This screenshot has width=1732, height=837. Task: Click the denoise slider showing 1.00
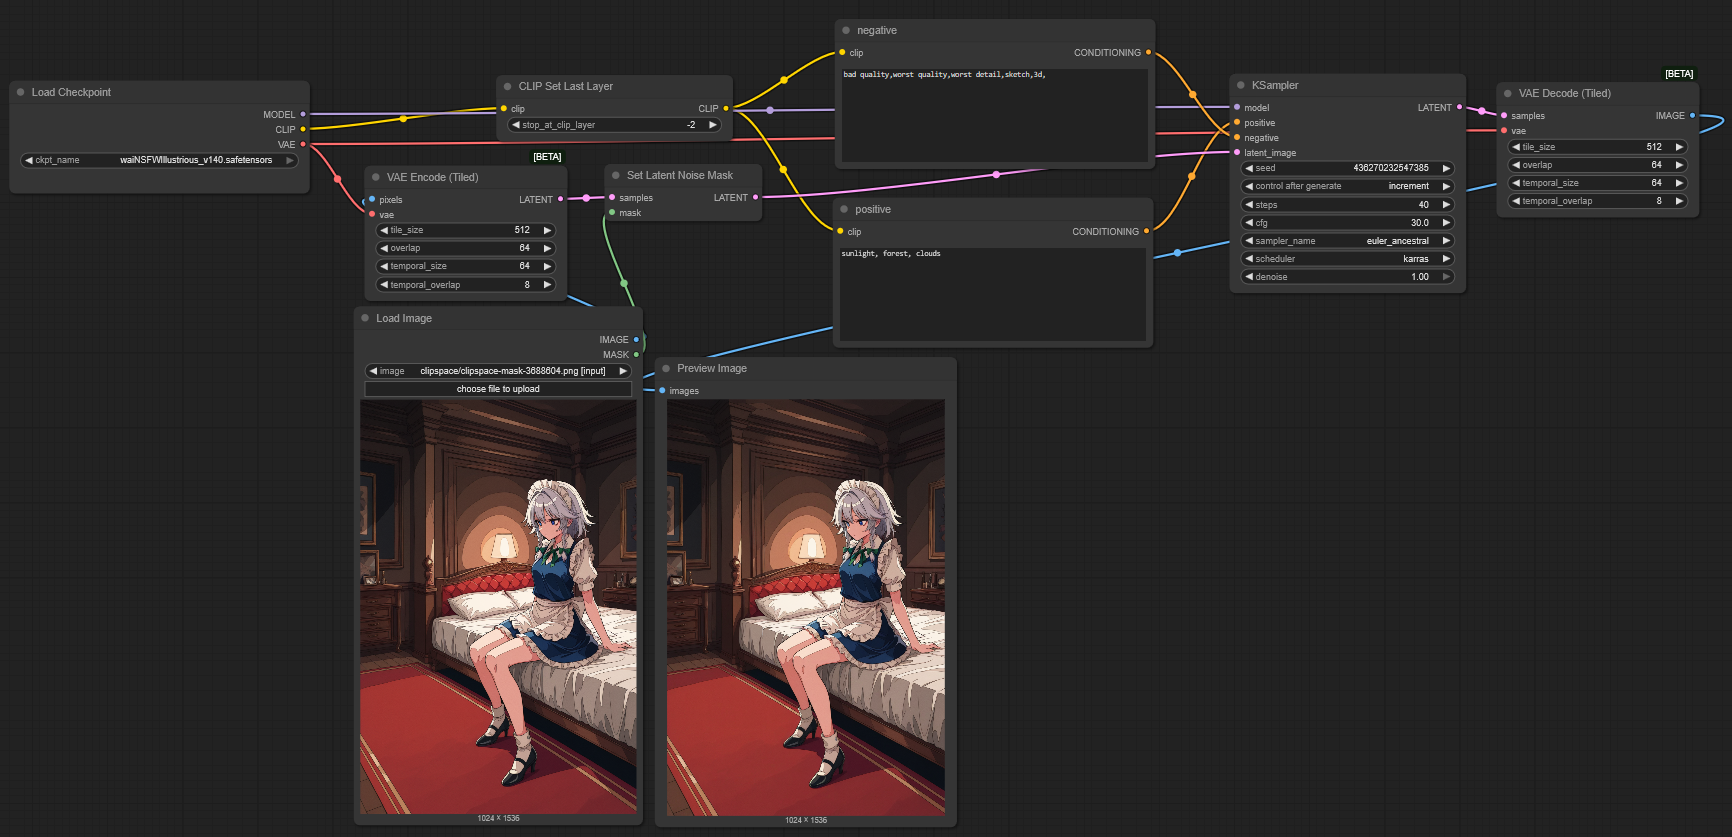click(x=1348, y=277)
